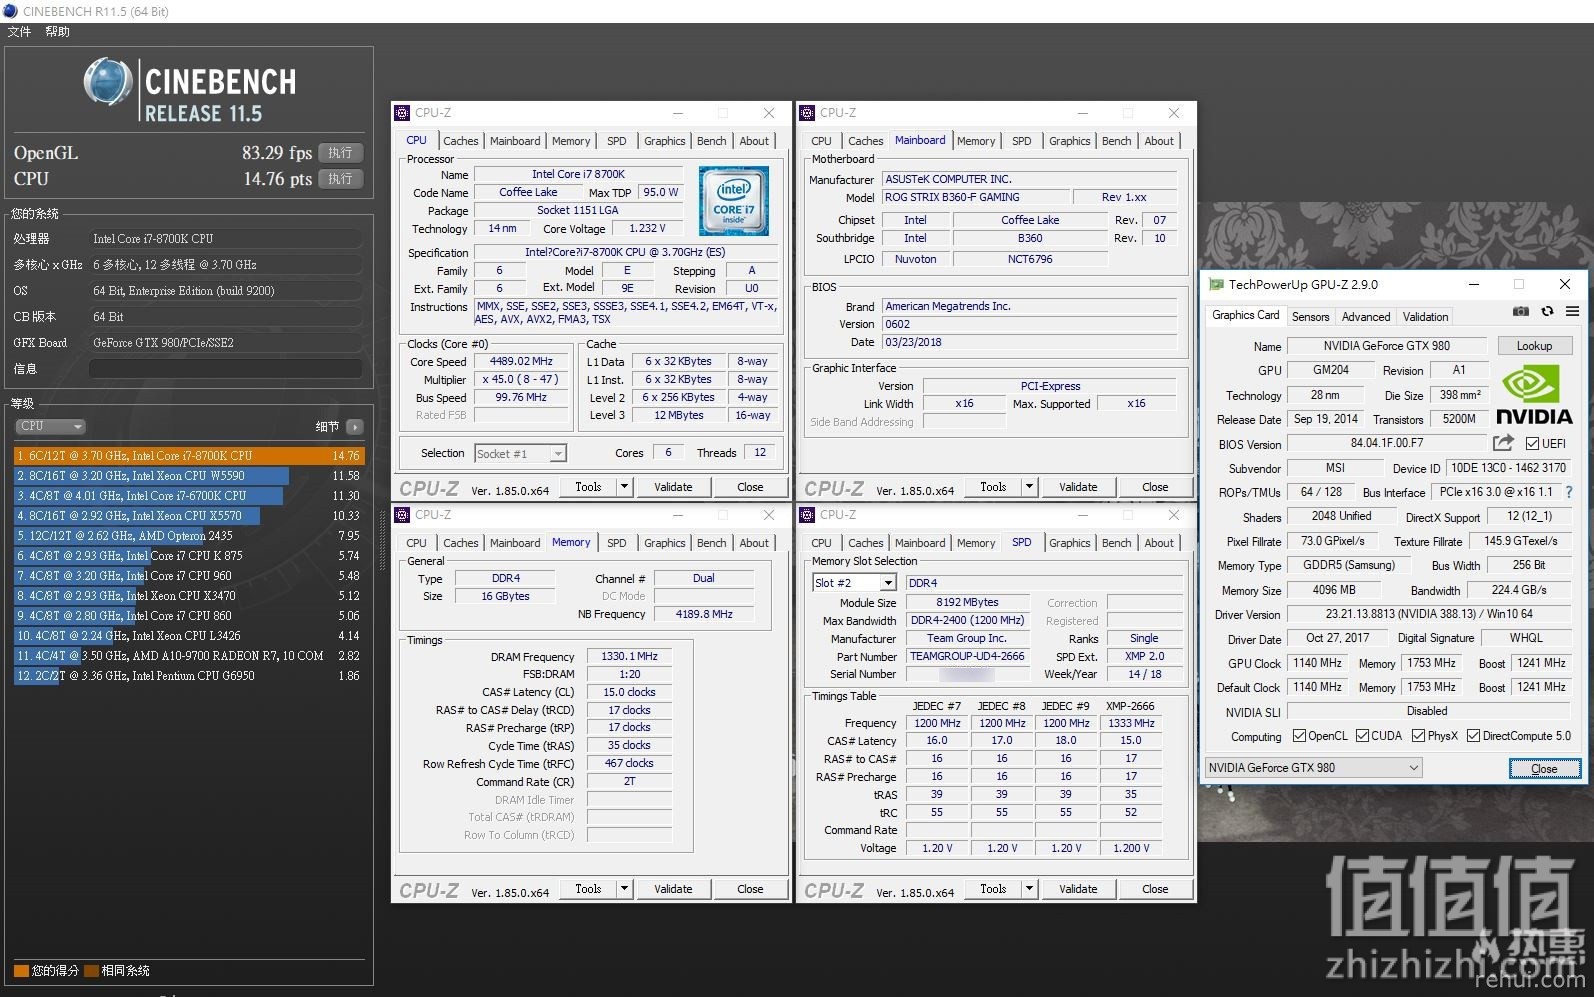The width and height of the screenshot is (1594, 997).
Task: Click the Intel Core i7 badge logo
Action: click(x=734, y=201)
